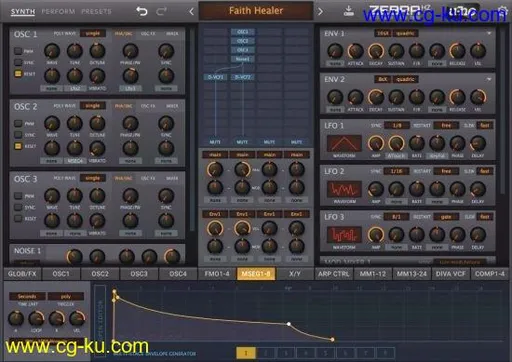Open LFO 1 'fast' slew selector

(485, 125)
